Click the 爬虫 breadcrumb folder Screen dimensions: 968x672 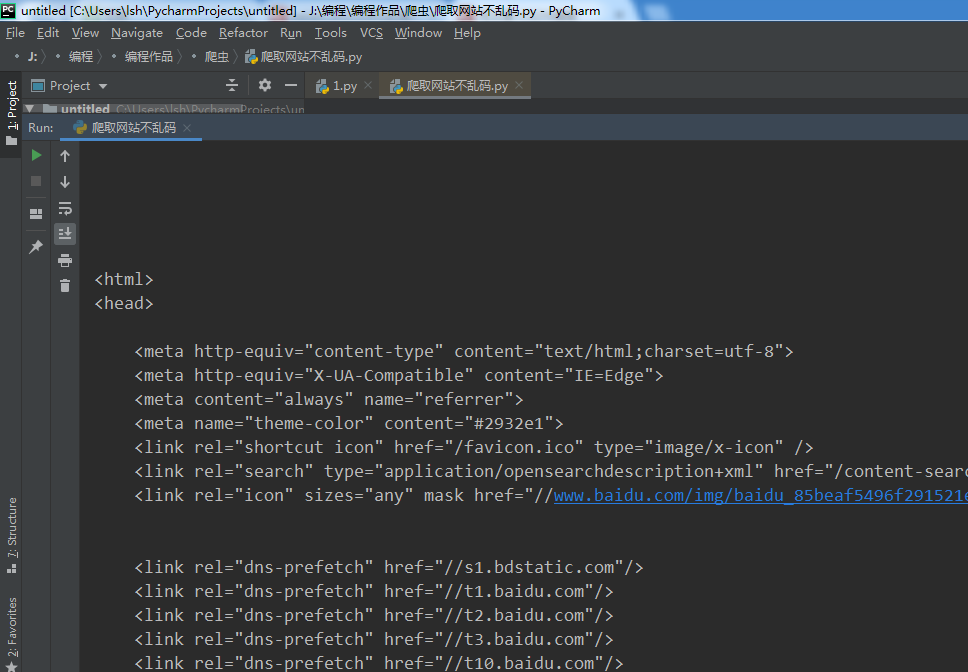[217, 57]
